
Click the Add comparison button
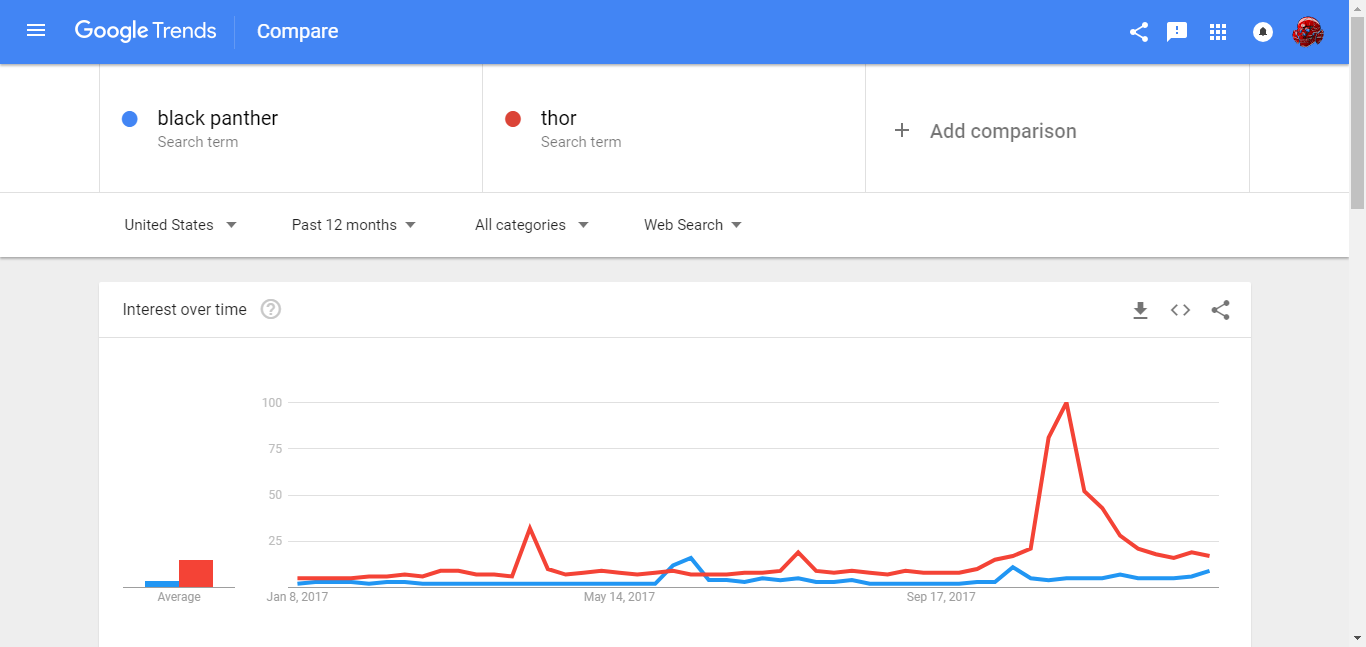pyautogui.click(x=985, y=131)
